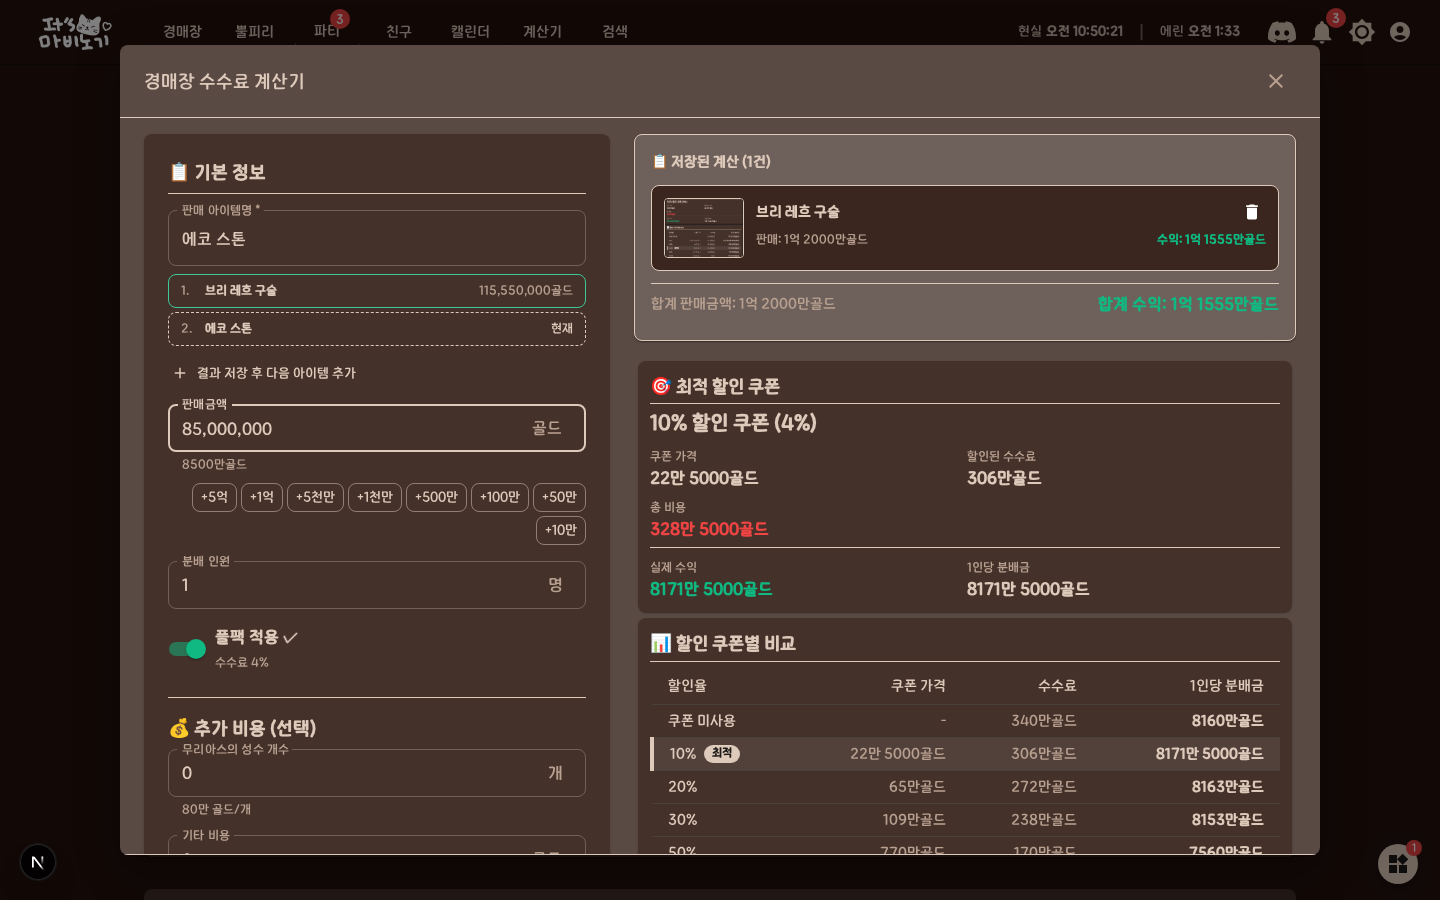Click the 에린 오전 1:33 game clock

point(1199,32)
